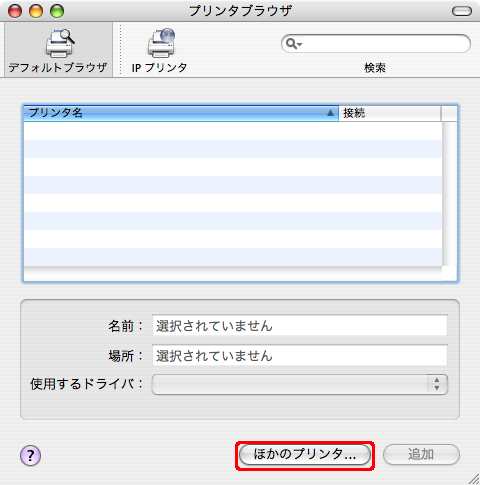Open the 使用するドライバ popup menu

click(x=299, y=384)
